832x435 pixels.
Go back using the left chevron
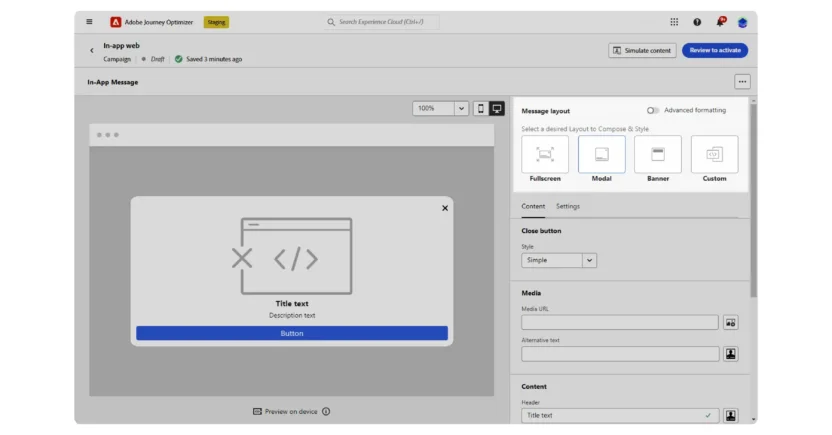92,51
